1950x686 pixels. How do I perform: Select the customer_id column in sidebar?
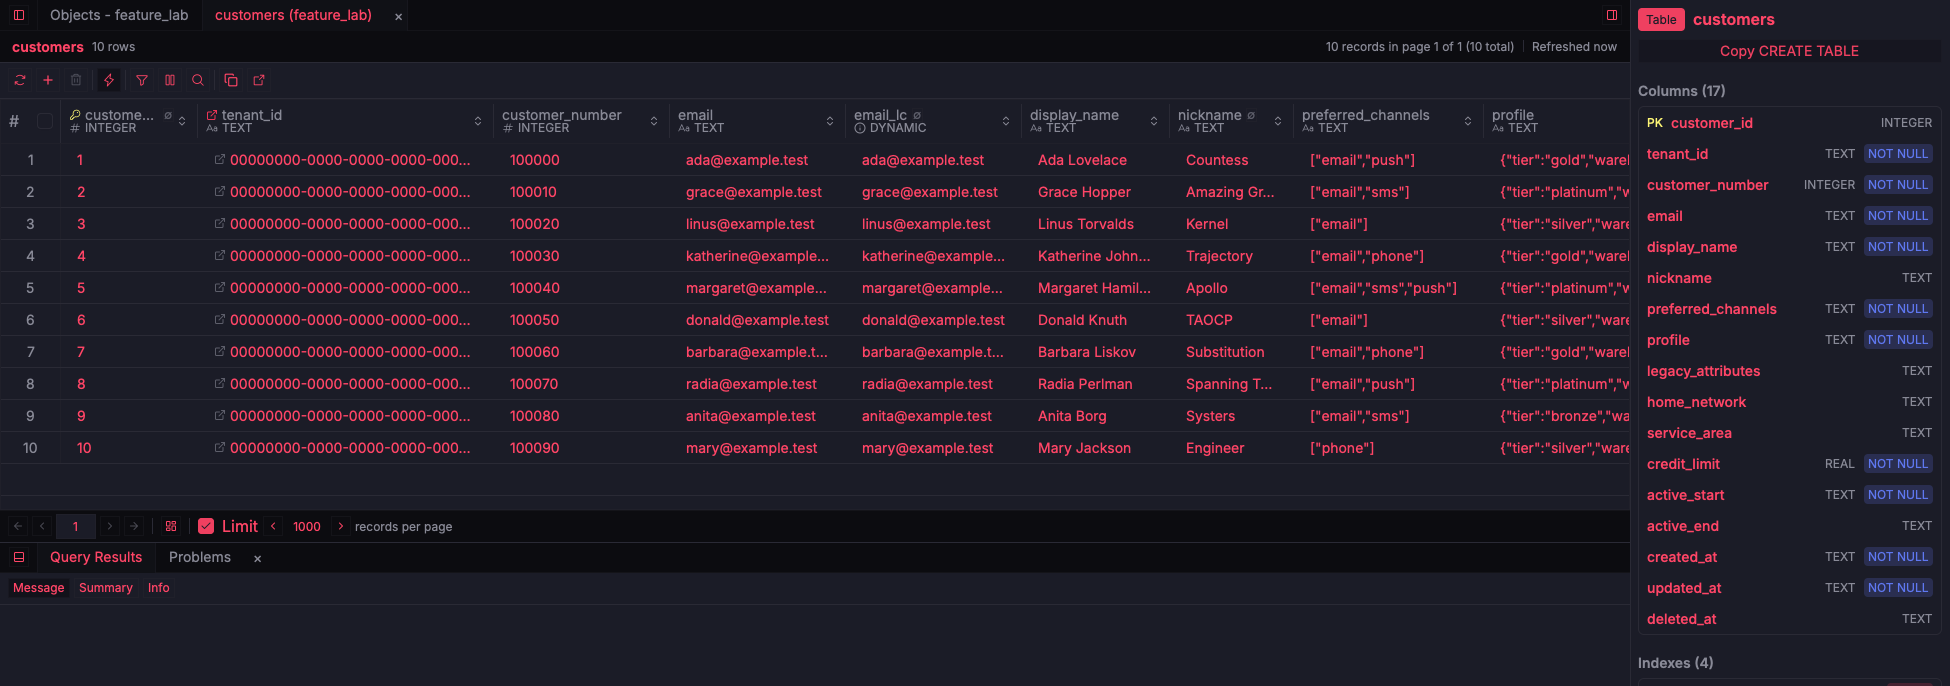1789,123
